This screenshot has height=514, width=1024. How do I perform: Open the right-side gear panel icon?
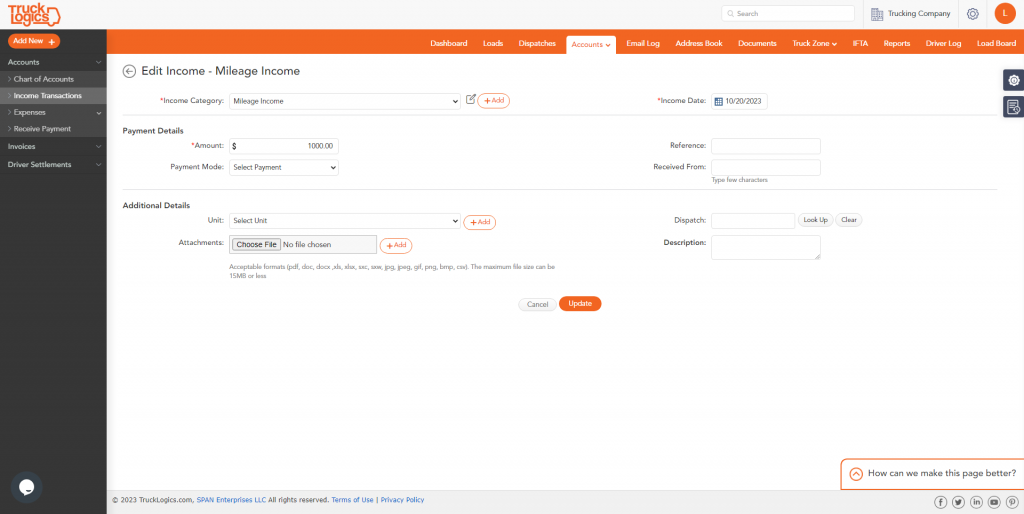click(x=1014, y=80)
